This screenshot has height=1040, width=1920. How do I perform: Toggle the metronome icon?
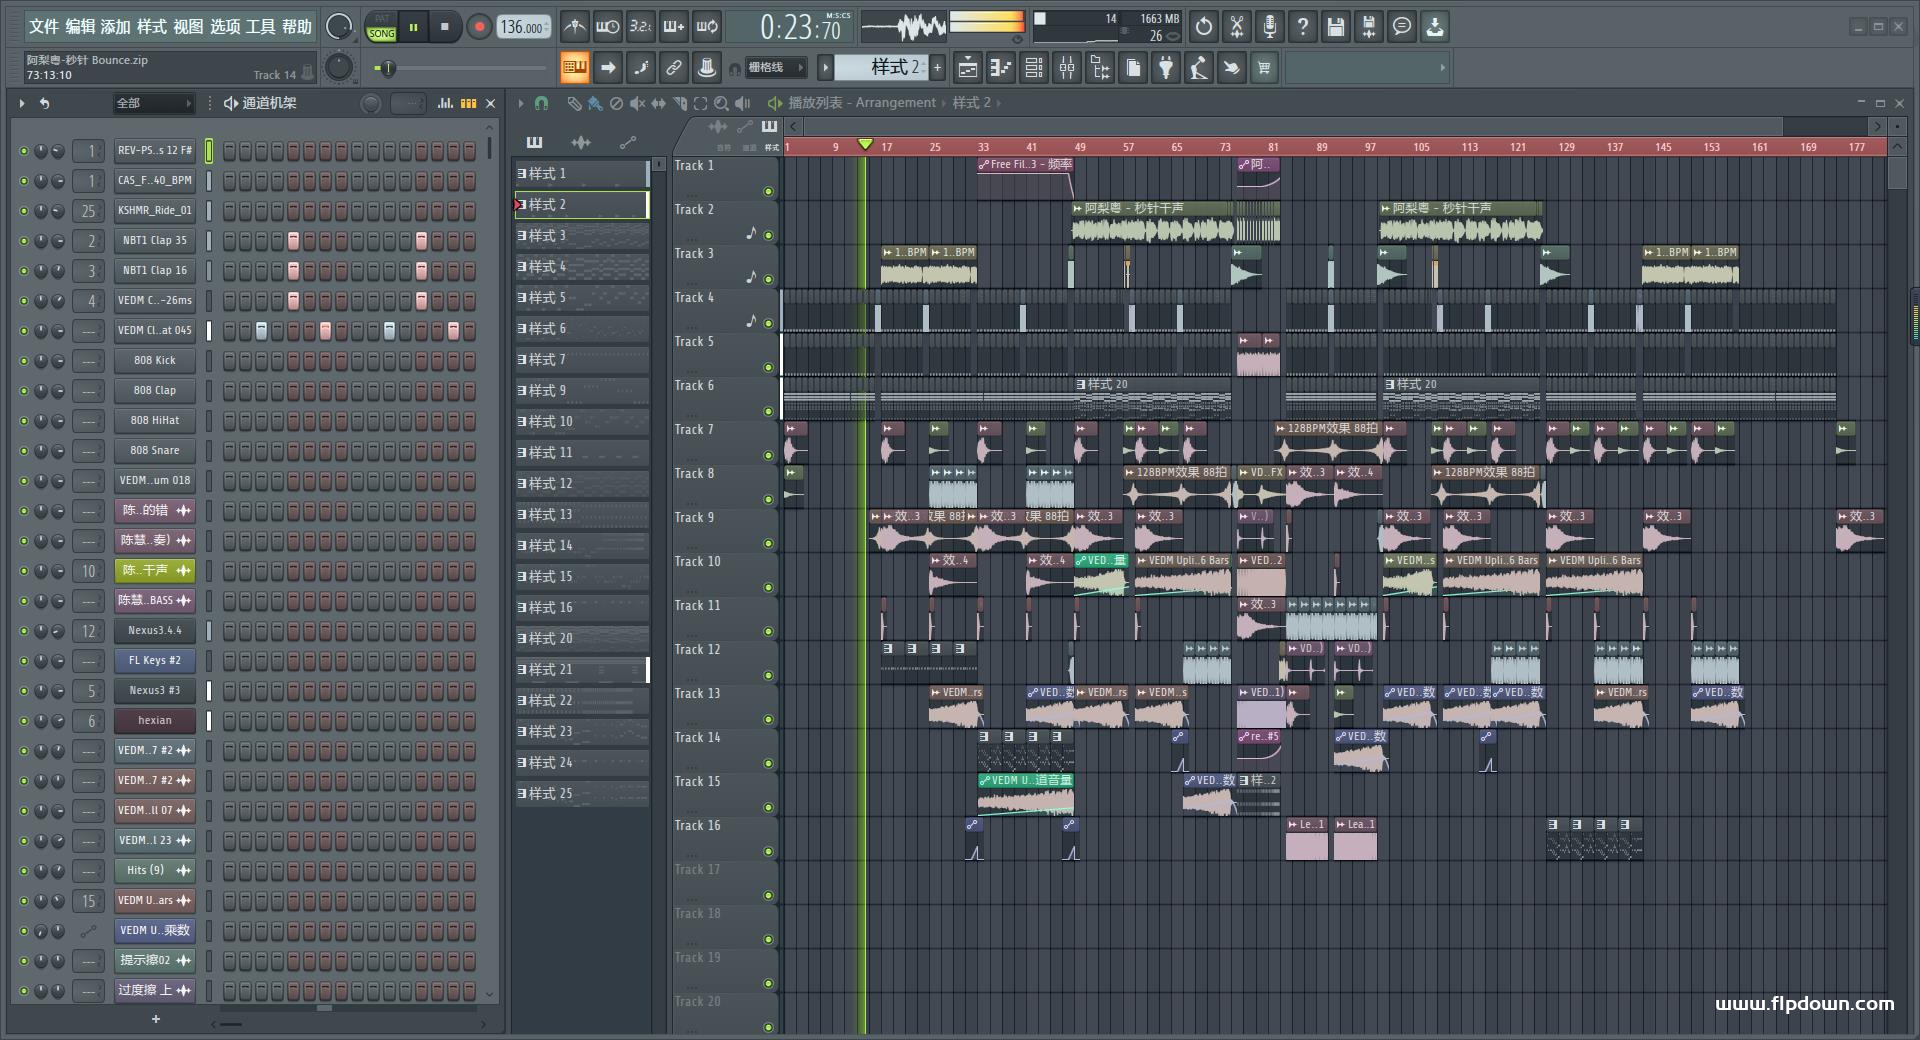pos(574,27)
